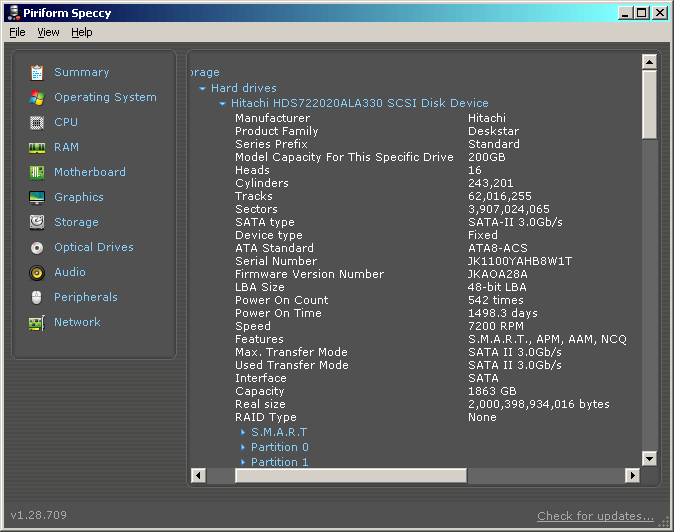Screen dimensions: 674x532
Task: Click the Features value S.M.A.R.T., APM, AAM, NCQ
Action: pos(547,339)
